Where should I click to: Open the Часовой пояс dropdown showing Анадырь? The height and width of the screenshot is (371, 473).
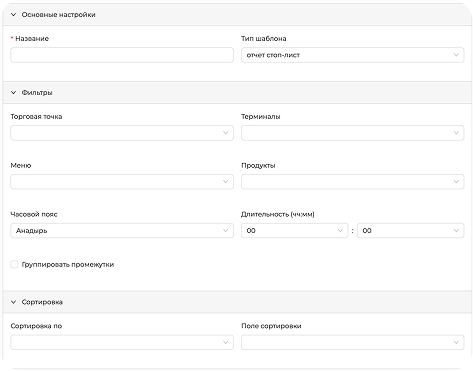(x=122, y=231)
